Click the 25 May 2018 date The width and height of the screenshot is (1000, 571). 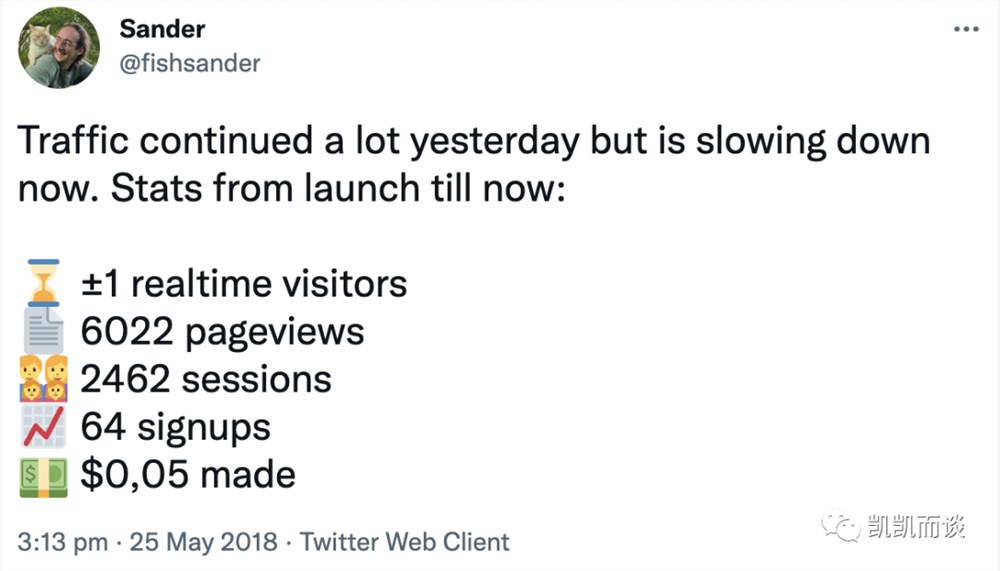[203, 542]
